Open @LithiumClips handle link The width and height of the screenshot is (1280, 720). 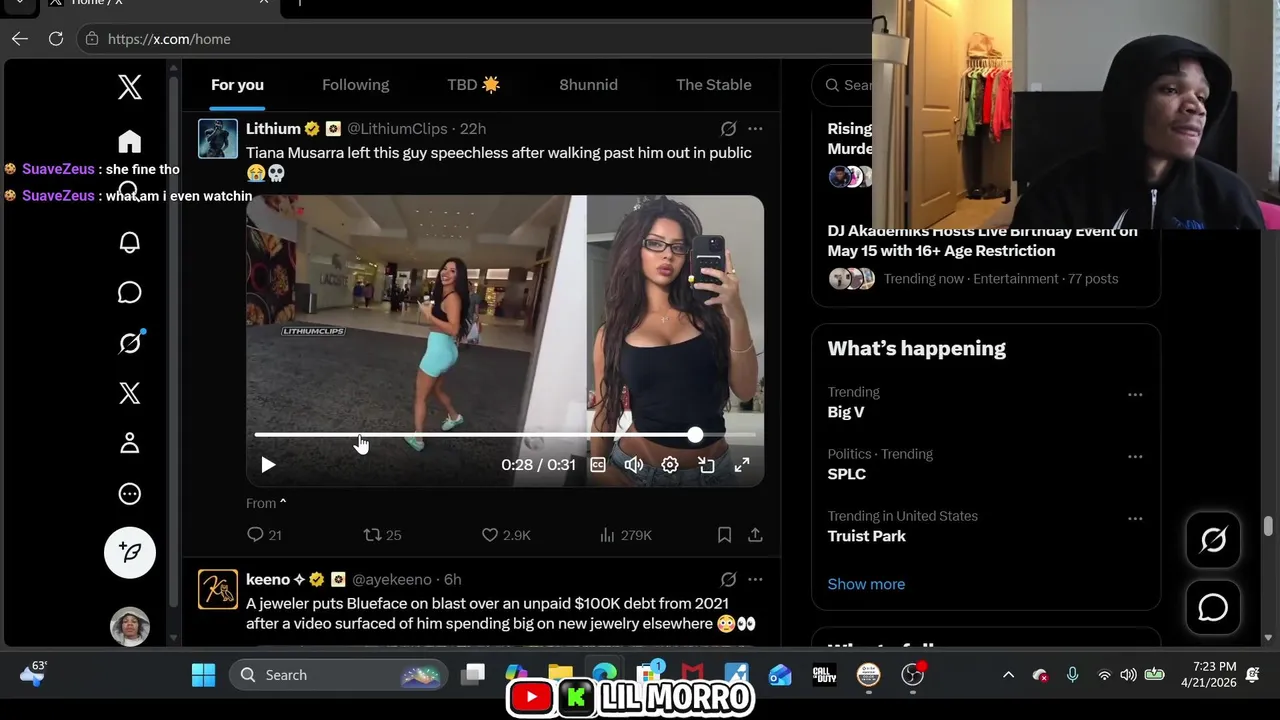pyautogui.click(x=397, y=129)
